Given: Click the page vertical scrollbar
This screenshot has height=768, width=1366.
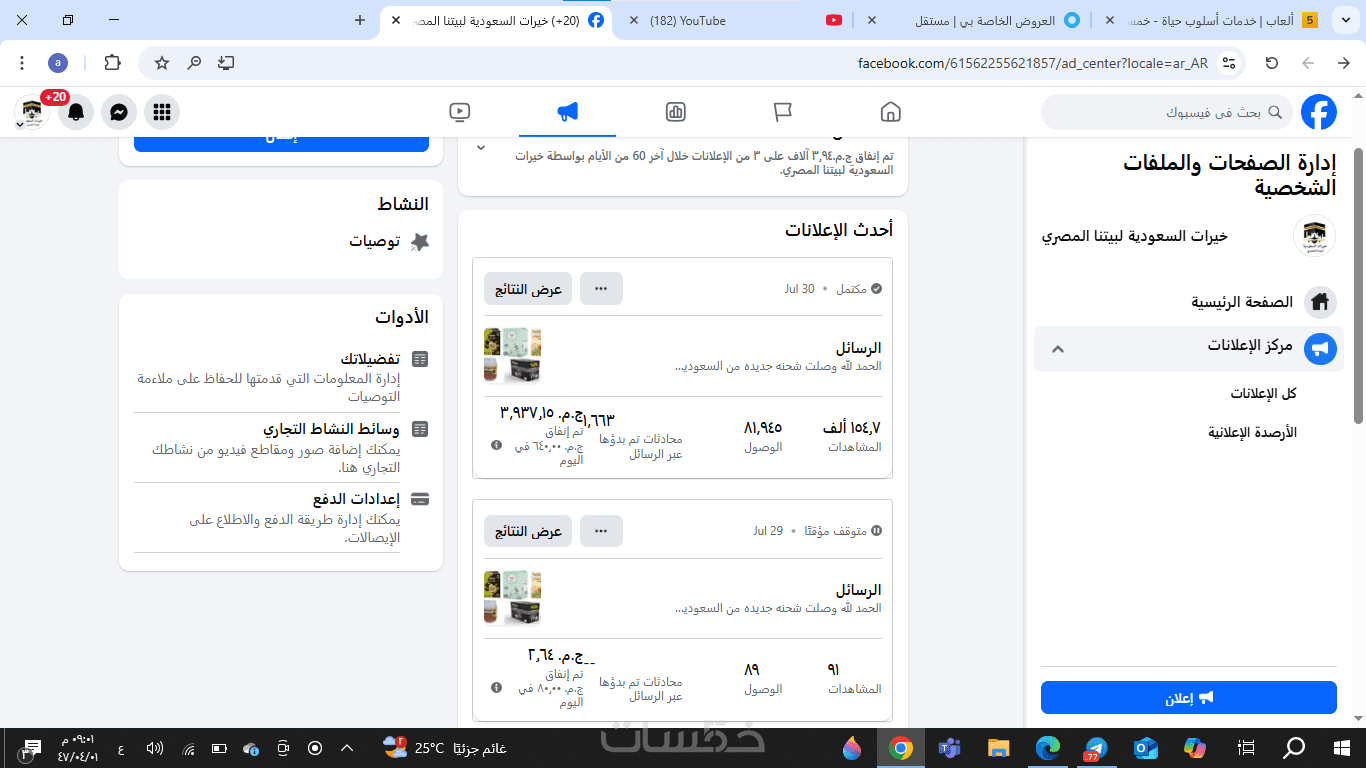Looking at the screenshot, I should 1358,287.
